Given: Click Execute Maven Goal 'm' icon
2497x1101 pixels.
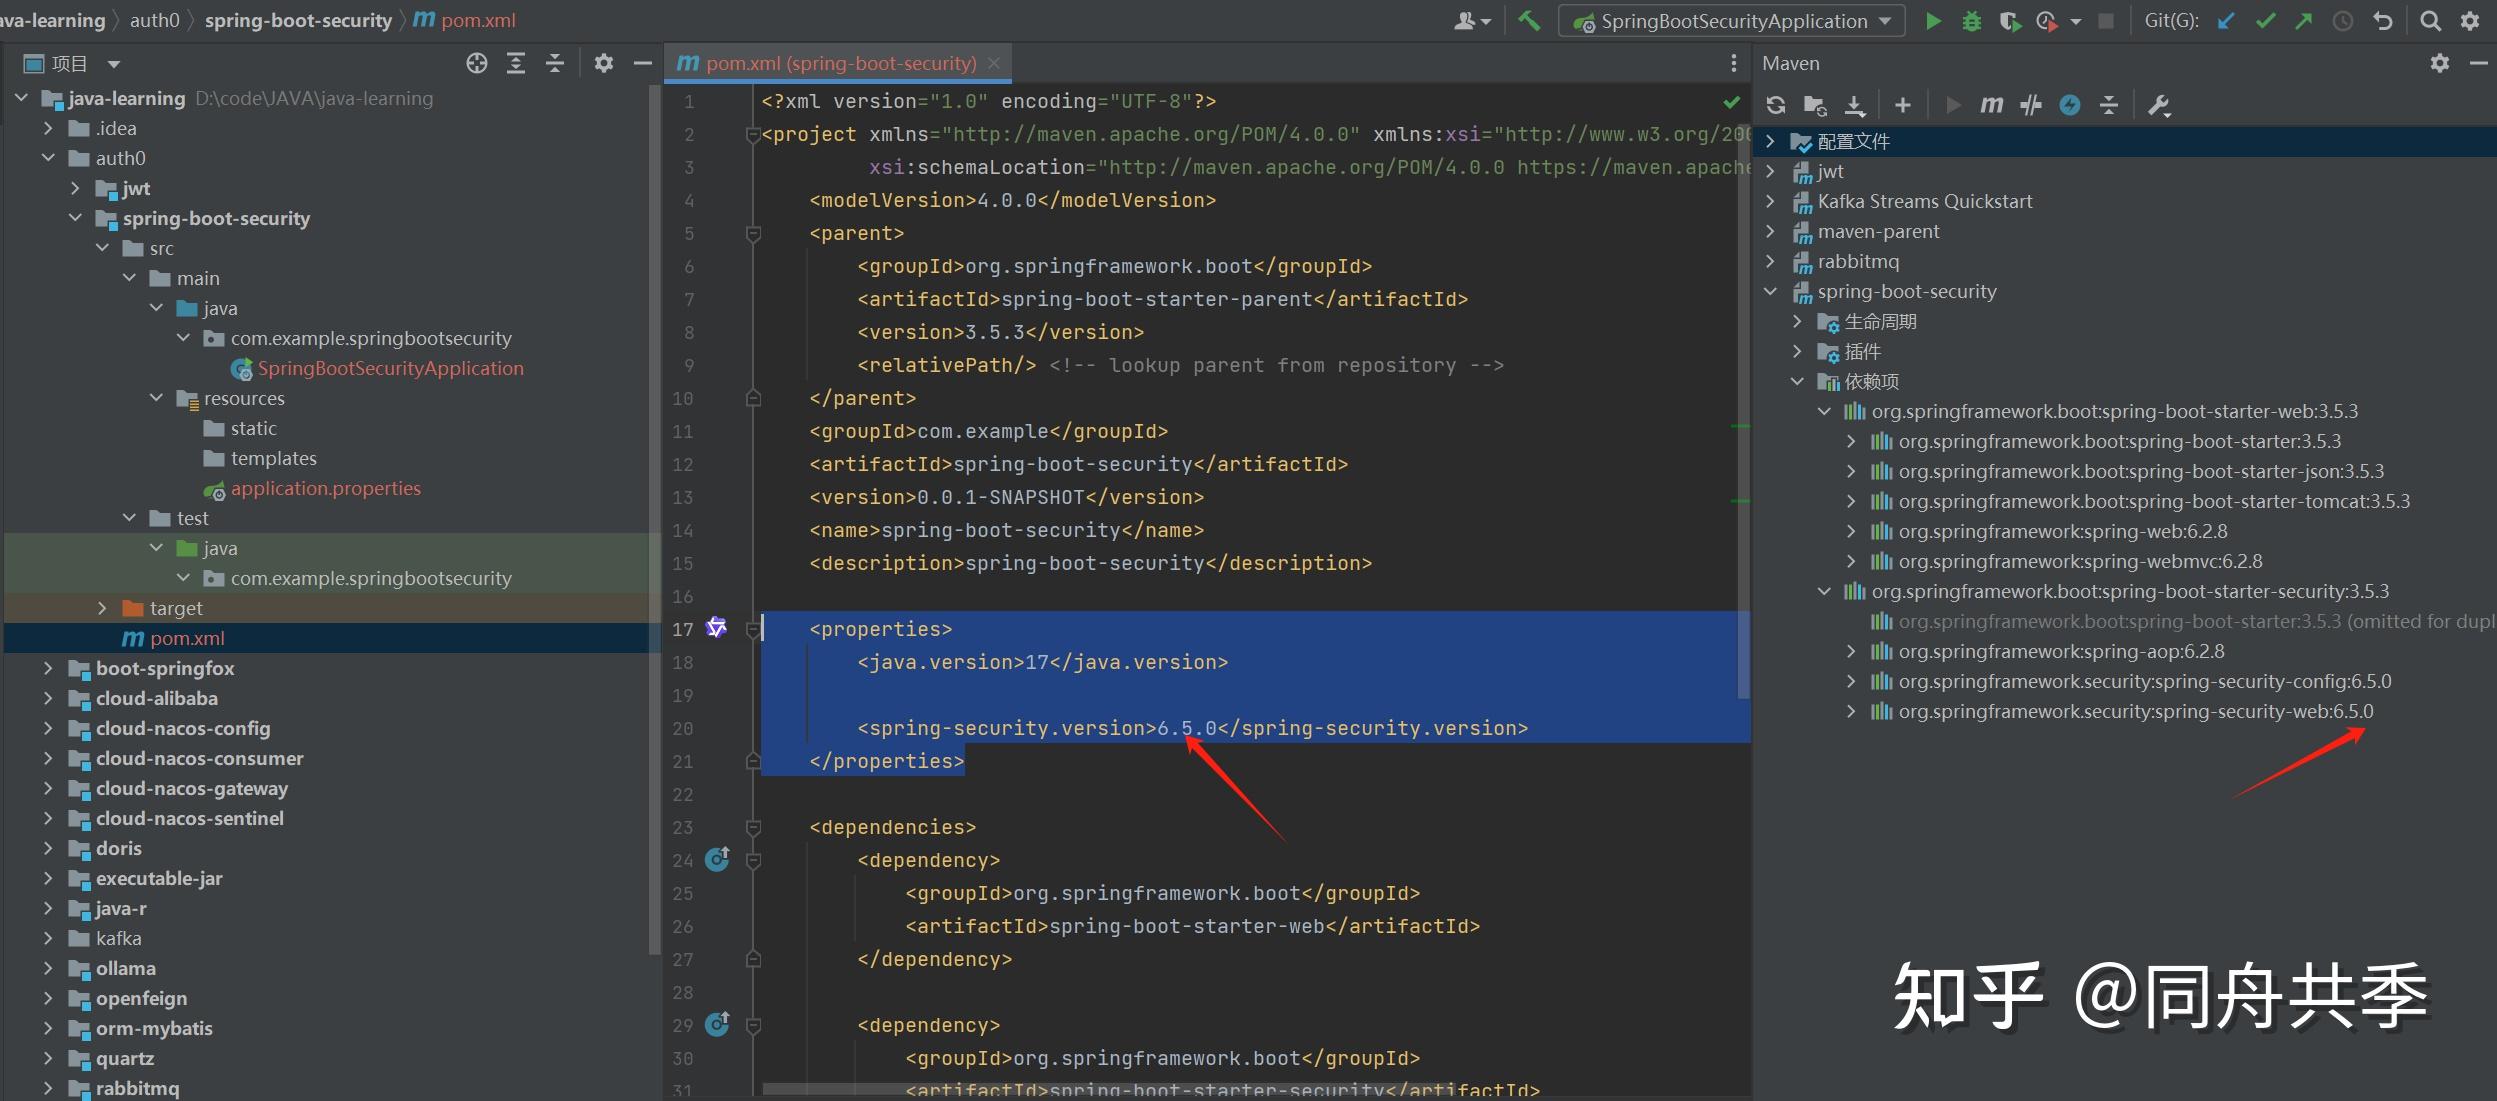Looking at the screenshot, I should [1991, 105].
